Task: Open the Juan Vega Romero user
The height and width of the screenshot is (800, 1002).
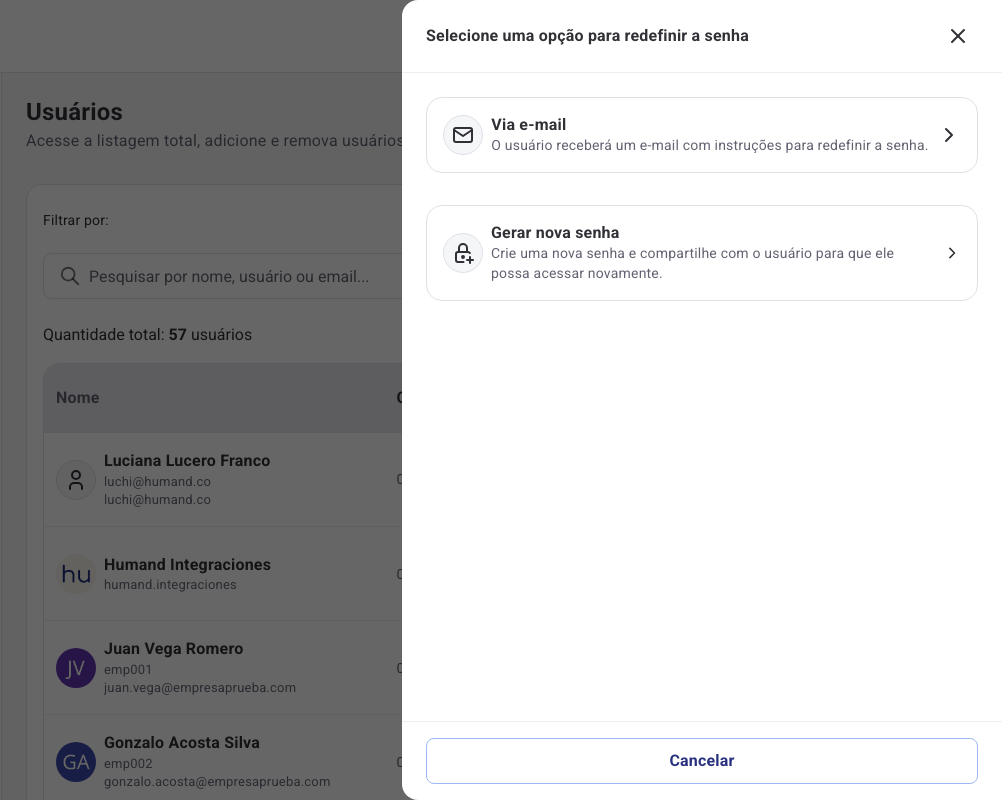Action: [222, 668]
